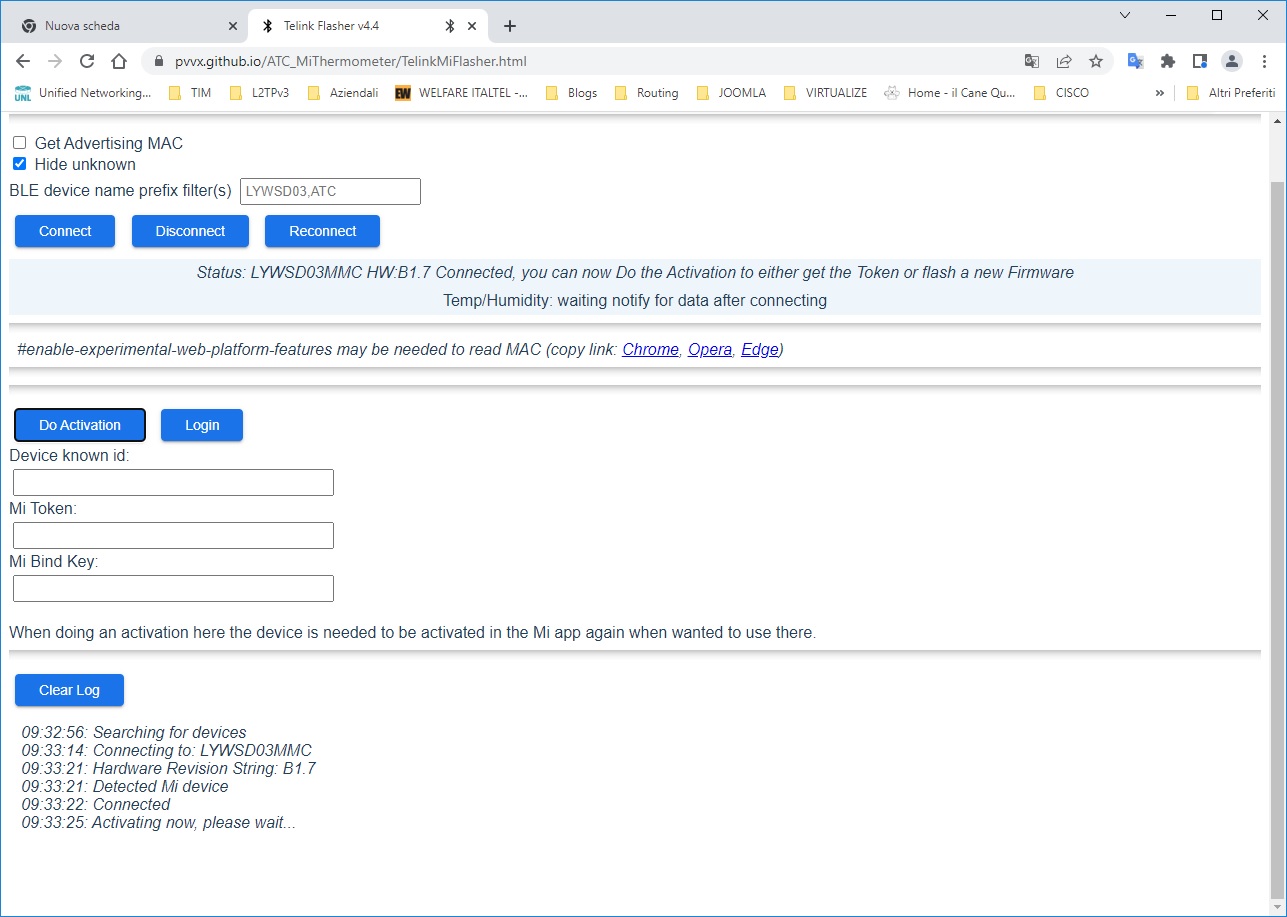Uncheck Hide unknown checkbox

click(19, 164)
